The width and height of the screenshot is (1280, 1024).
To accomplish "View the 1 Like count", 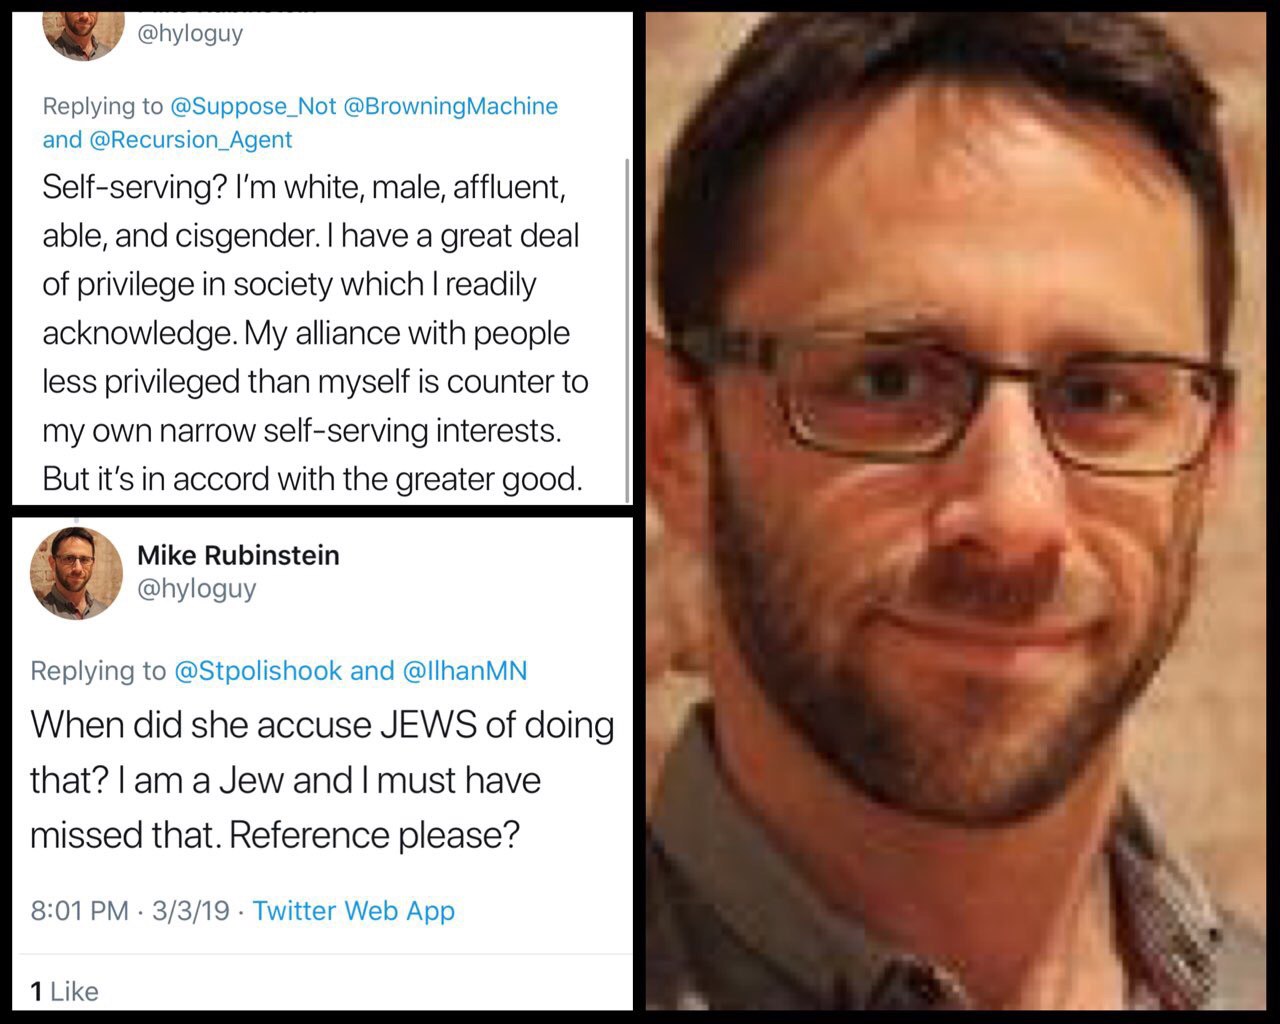I will click(65, 991).
